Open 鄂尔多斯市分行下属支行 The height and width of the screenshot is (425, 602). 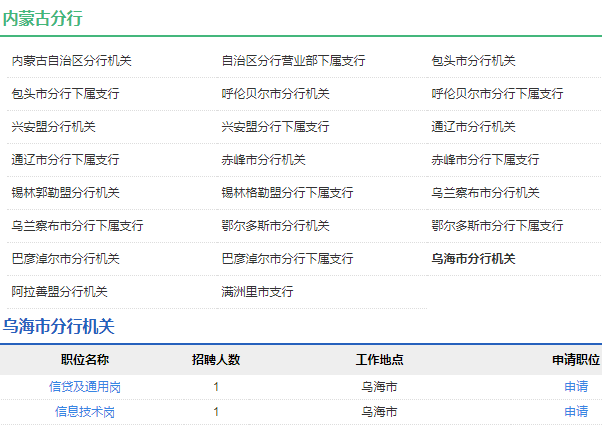click(x=497, y=226)
